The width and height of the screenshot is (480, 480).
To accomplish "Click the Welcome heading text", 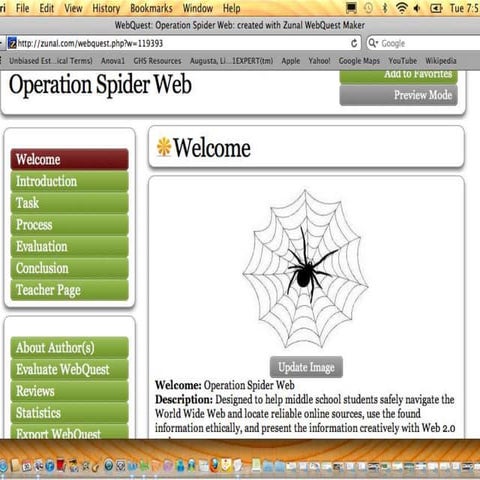I will [212, 148].
